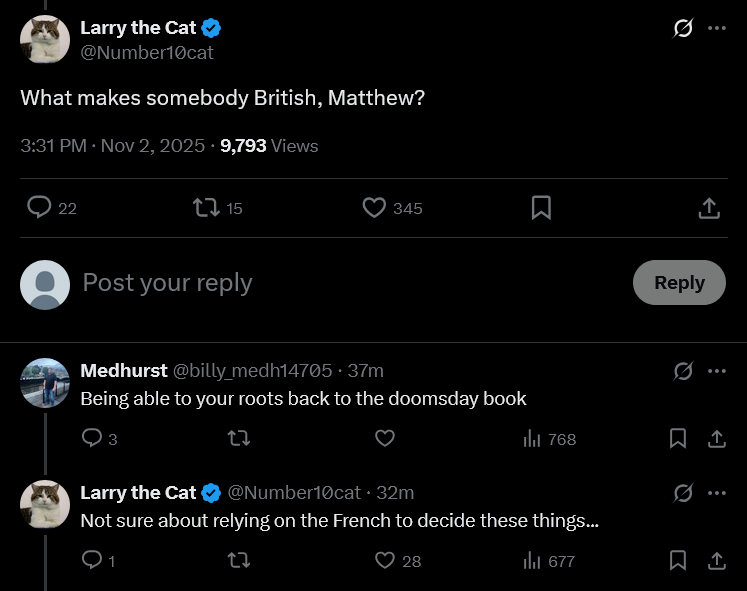The height and width of the screenshot is (591, 747).
Task: Bookmark the main Larry the Cat post
Action: pos(540,207)
